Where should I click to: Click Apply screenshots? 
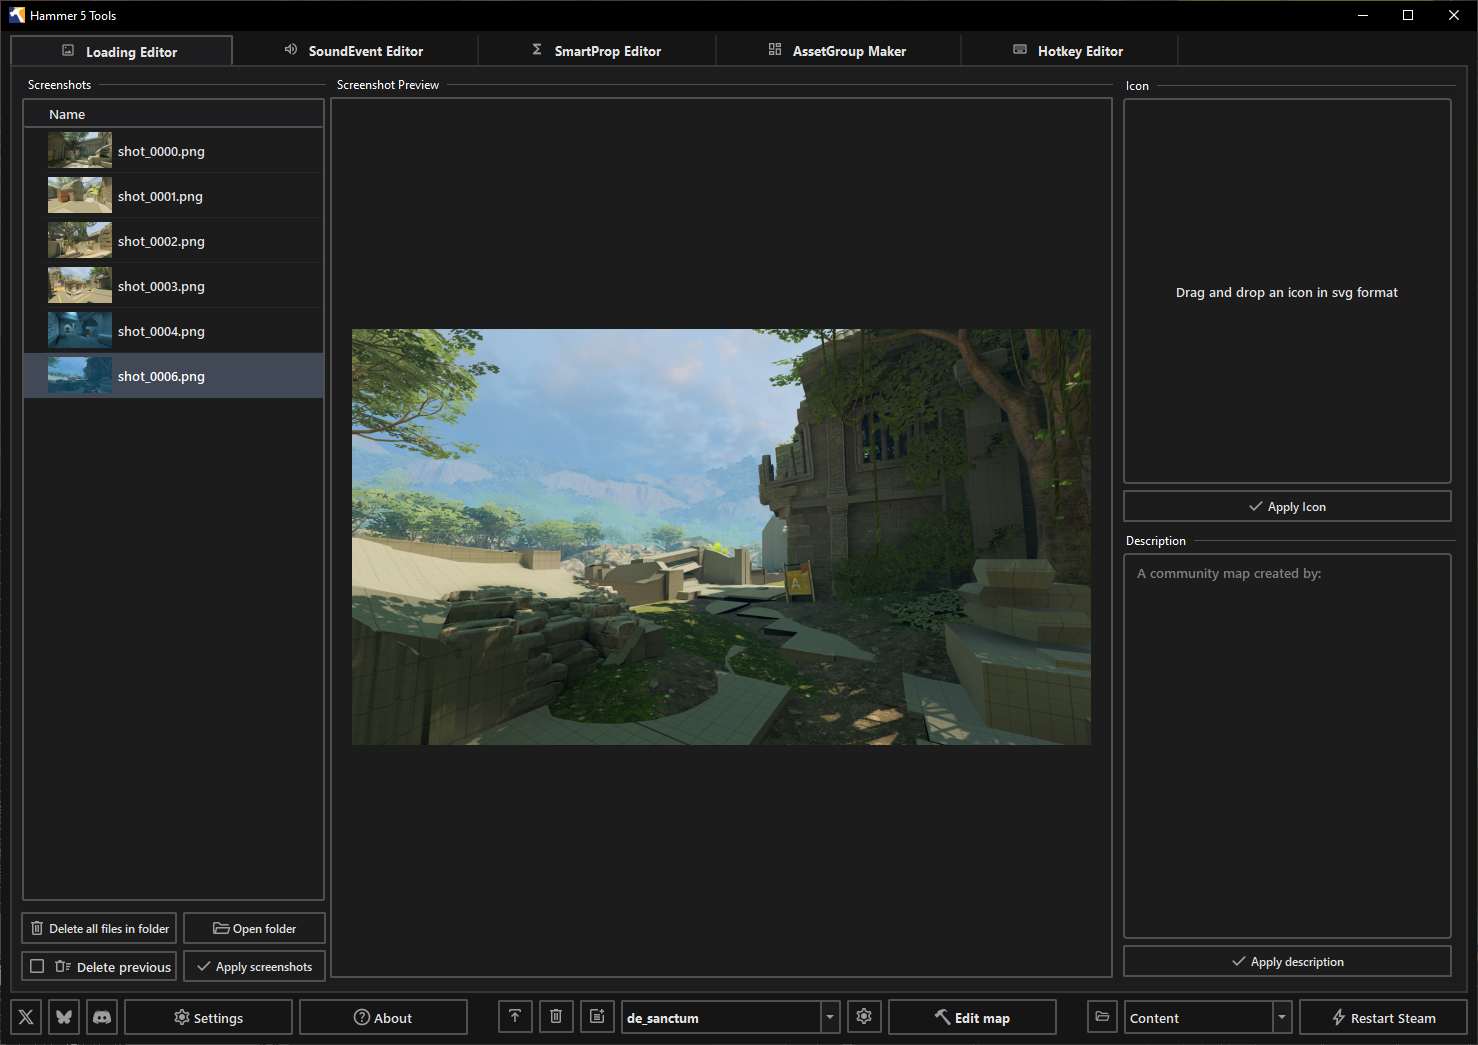click(254, 967)
